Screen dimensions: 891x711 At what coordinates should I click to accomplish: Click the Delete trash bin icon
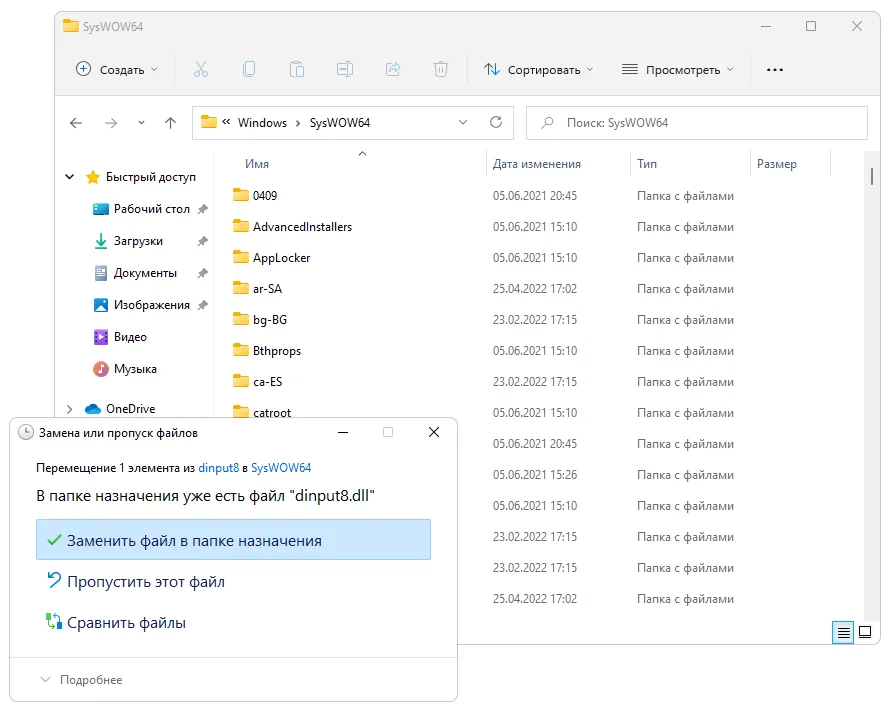(441, 70)
